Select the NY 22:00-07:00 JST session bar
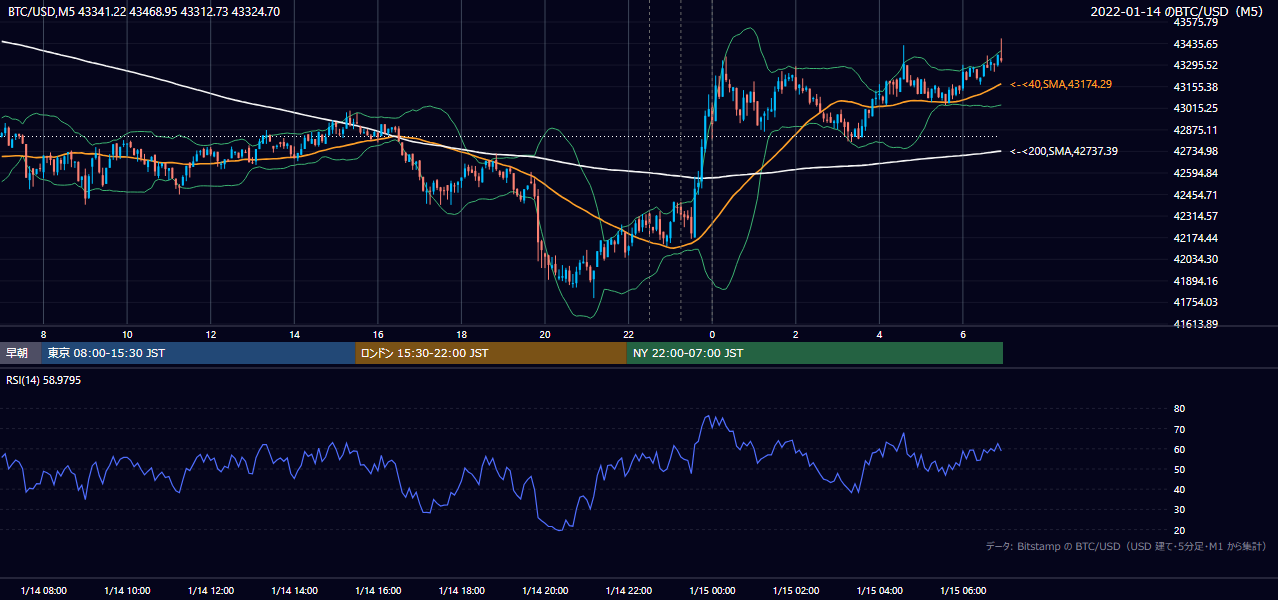 pos(815,353)
